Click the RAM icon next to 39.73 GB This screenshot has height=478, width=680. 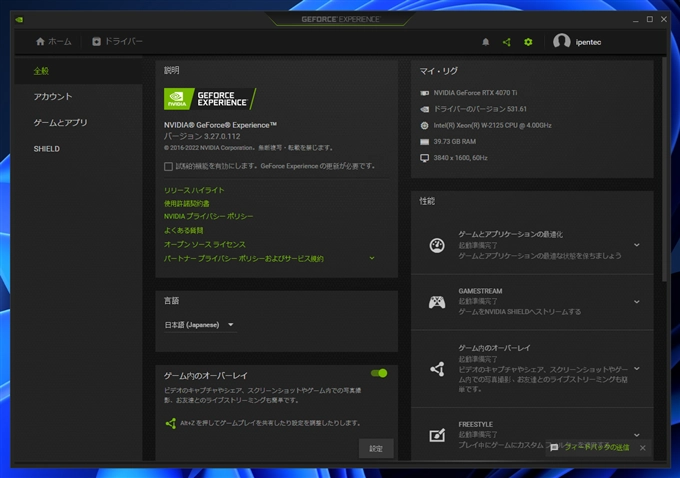pyautogui.click(x=425, y=142)
